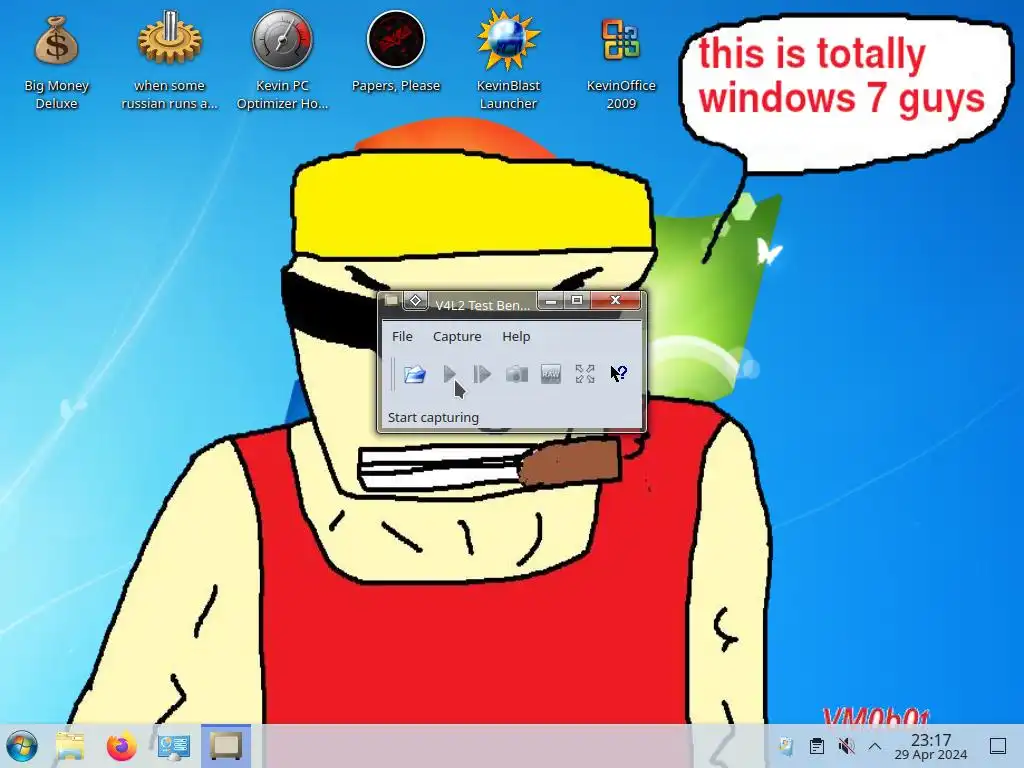The height and width of the screenshot is (768, 1024).
Task: Start capturing with the play icon
Action: pos(449,374)
